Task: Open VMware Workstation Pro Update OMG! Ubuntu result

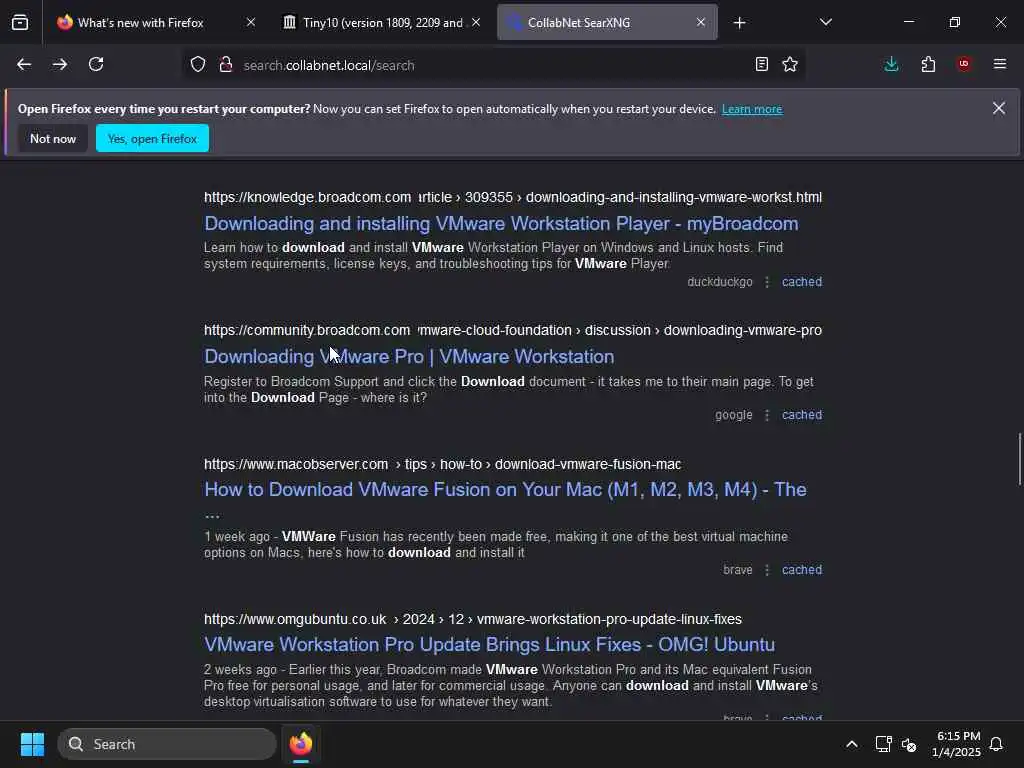Action: 489,645
